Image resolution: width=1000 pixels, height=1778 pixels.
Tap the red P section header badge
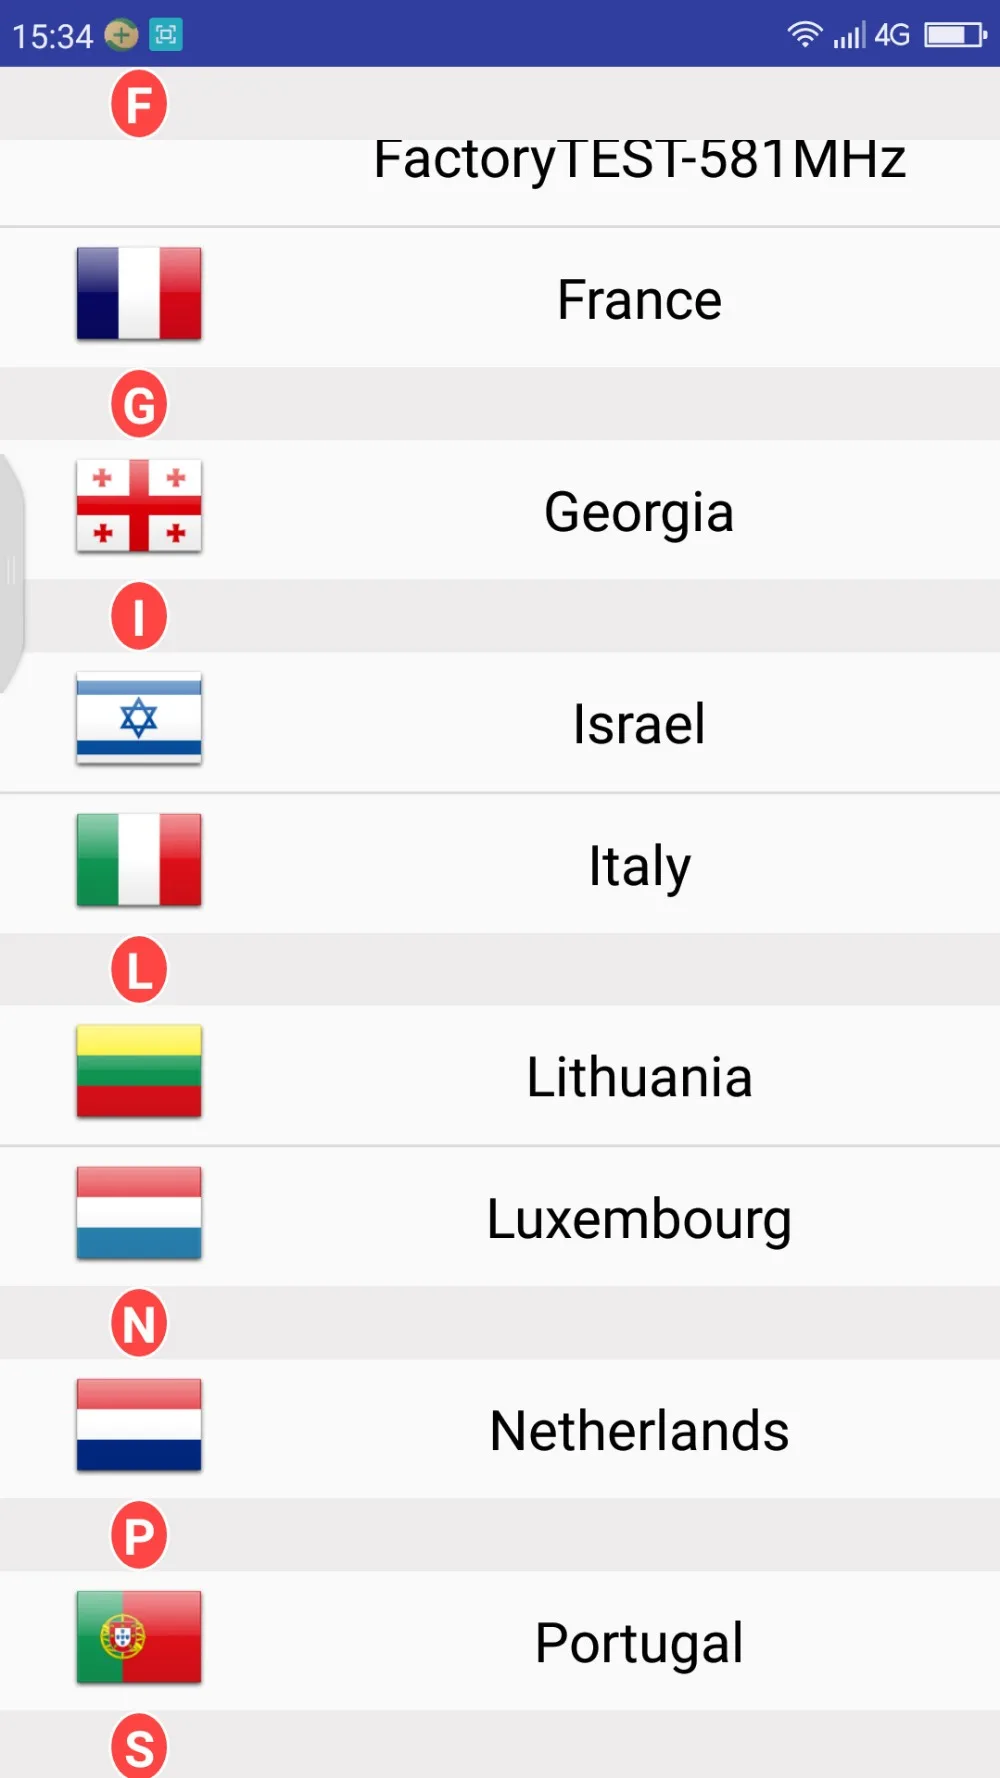coord(139,1535)
